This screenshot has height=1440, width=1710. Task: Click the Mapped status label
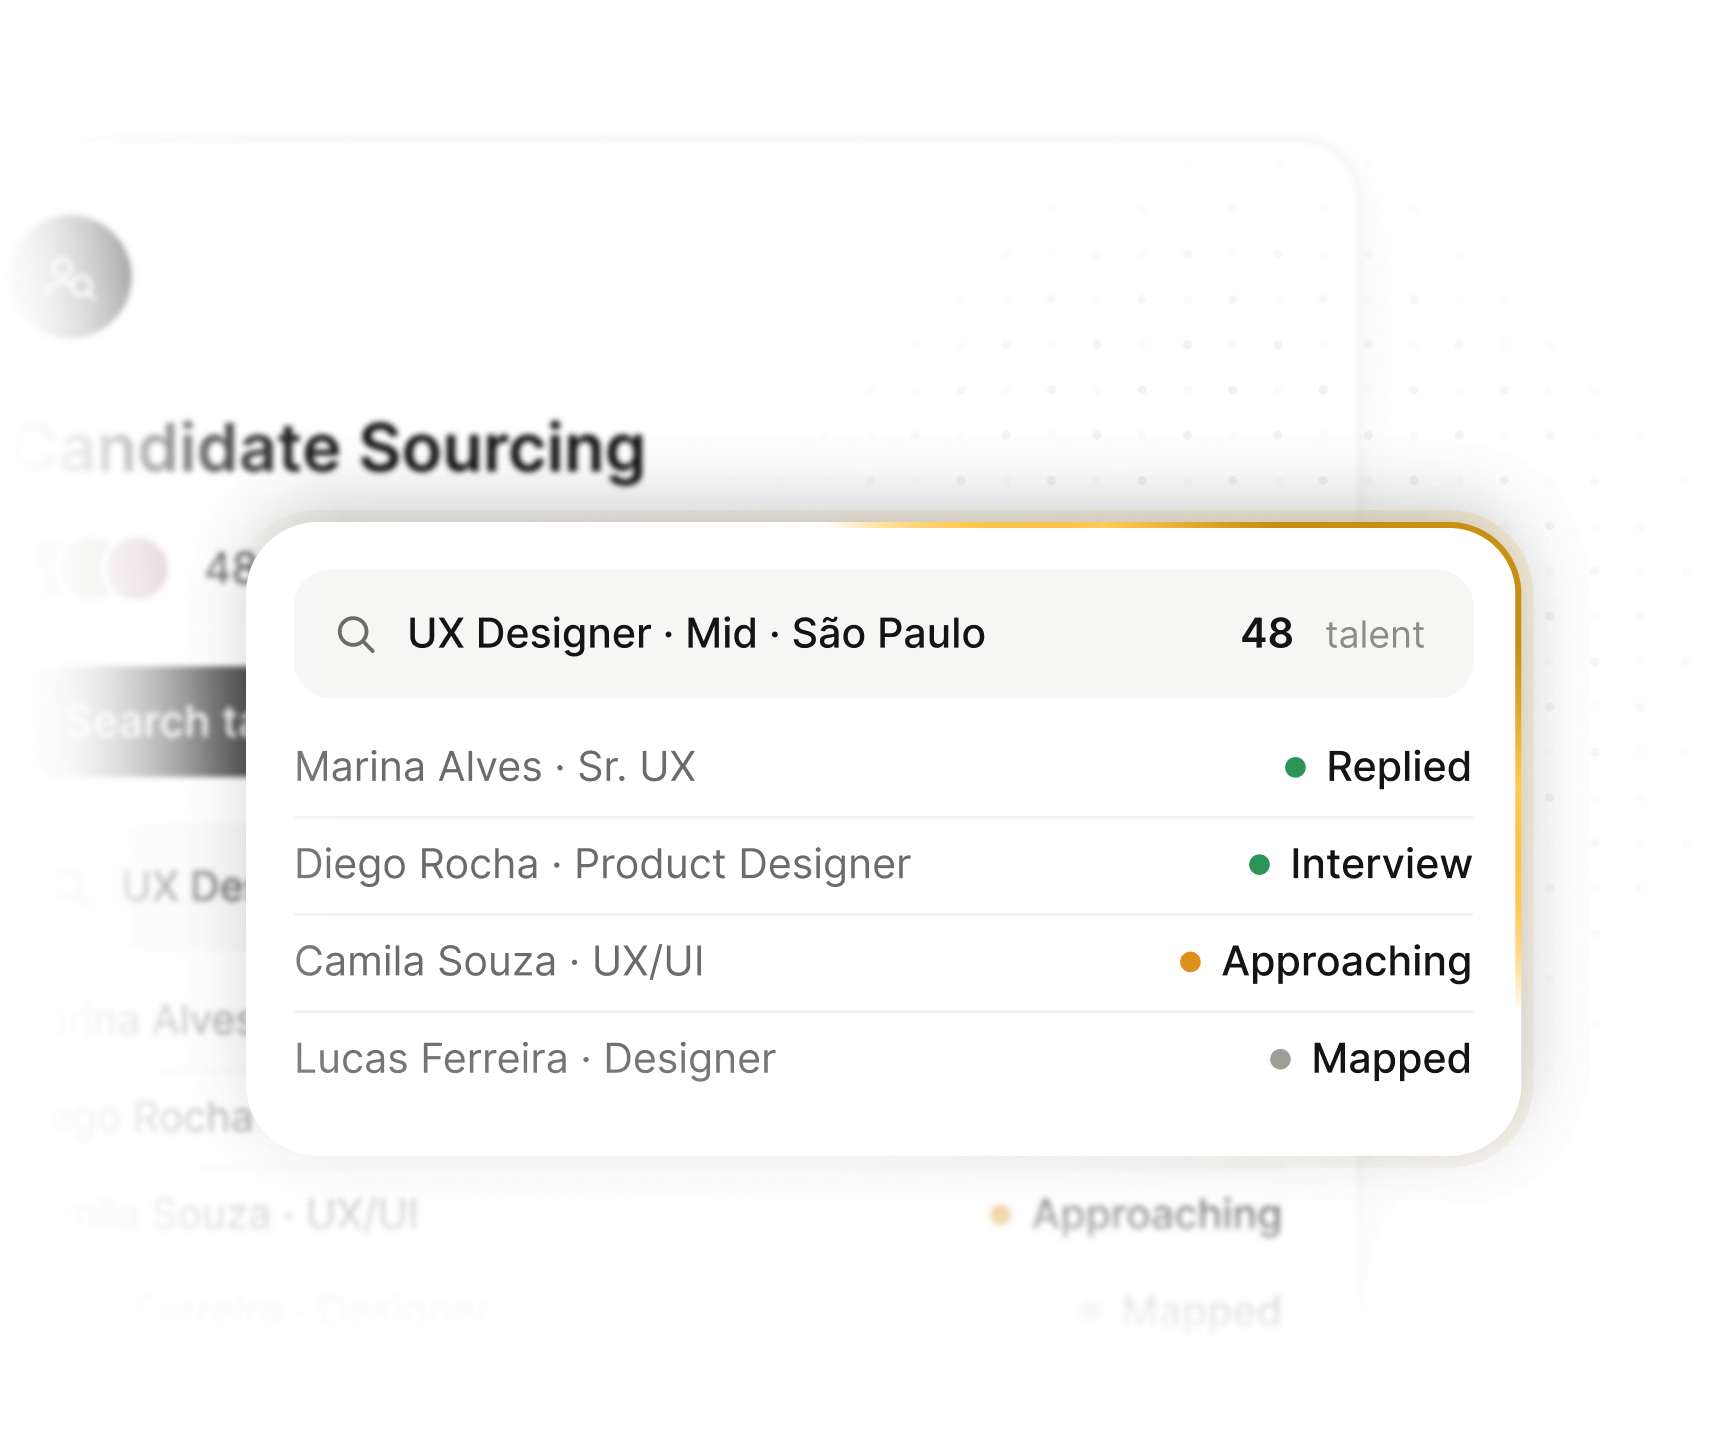point(1391,1059)
